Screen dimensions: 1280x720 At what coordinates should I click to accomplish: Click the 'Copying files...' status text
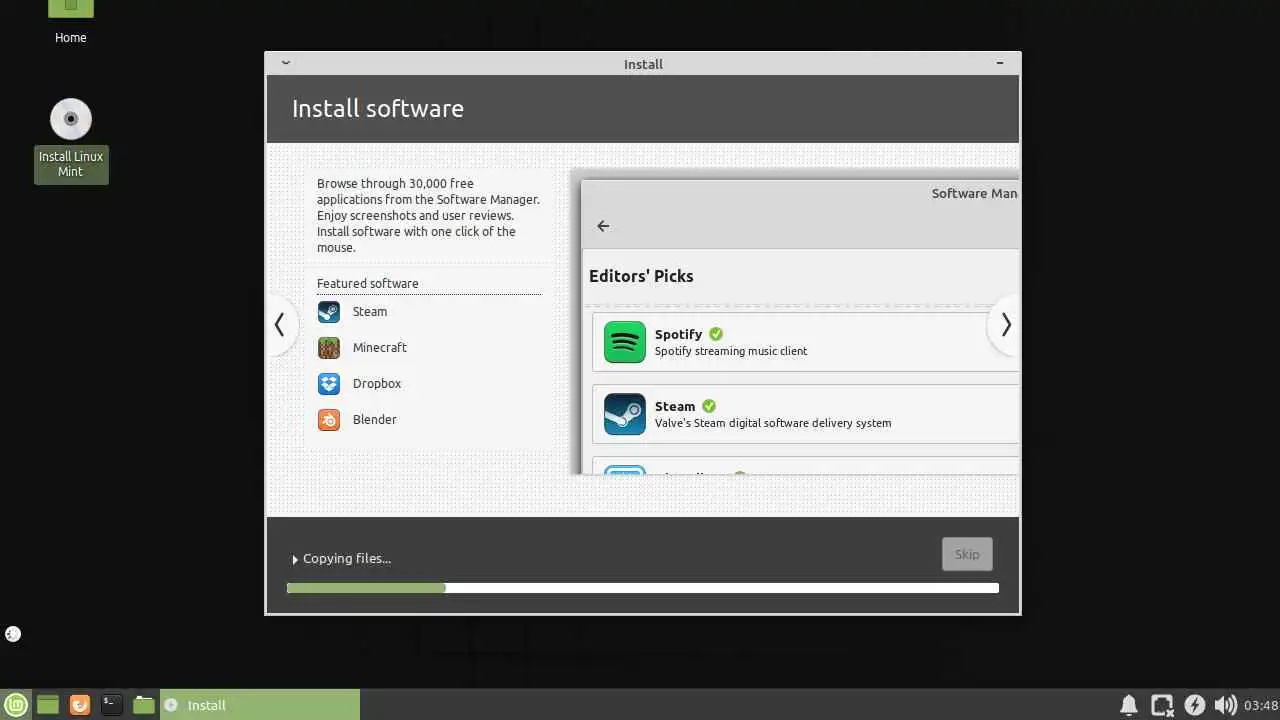click(x=347, y=559)
